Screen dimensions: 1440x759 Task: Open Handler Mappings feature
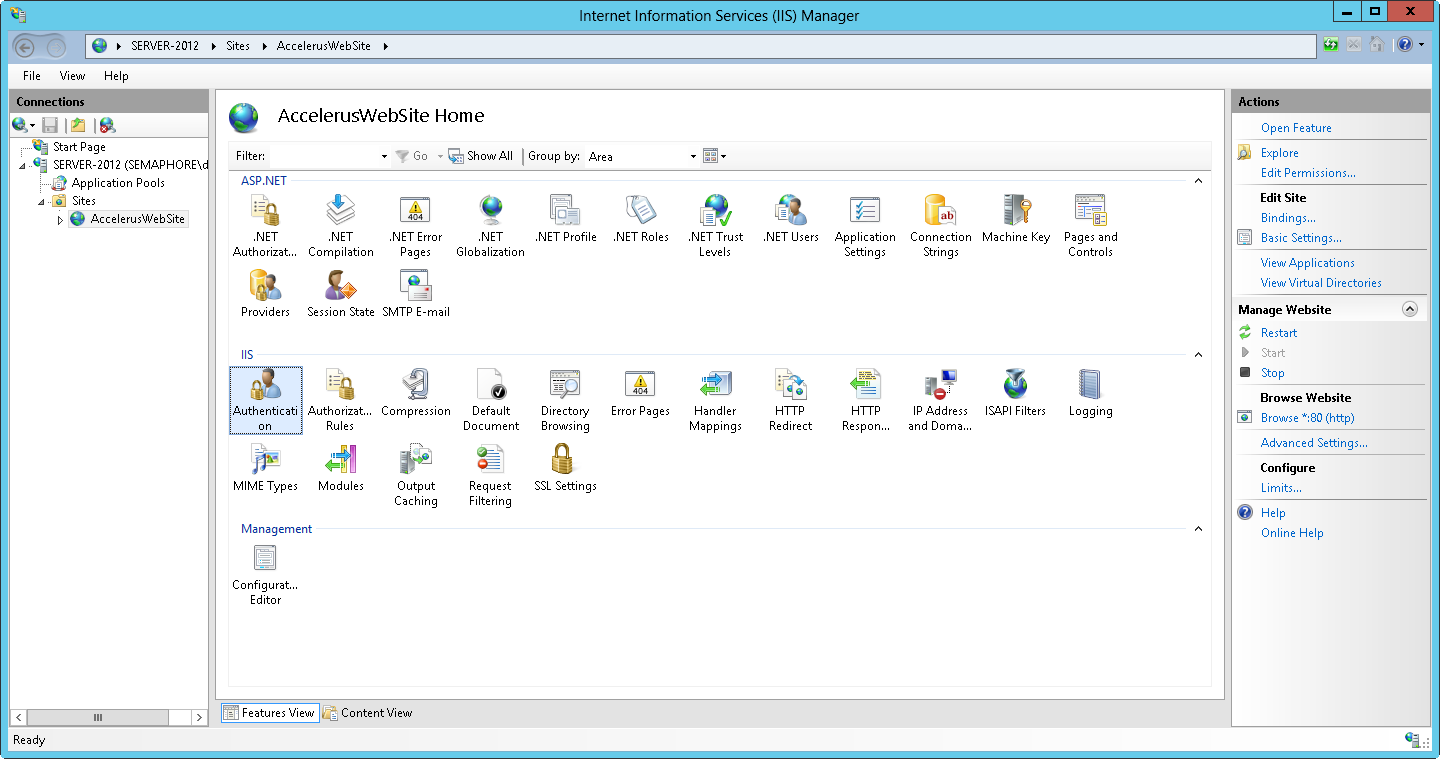coord(715,400)
